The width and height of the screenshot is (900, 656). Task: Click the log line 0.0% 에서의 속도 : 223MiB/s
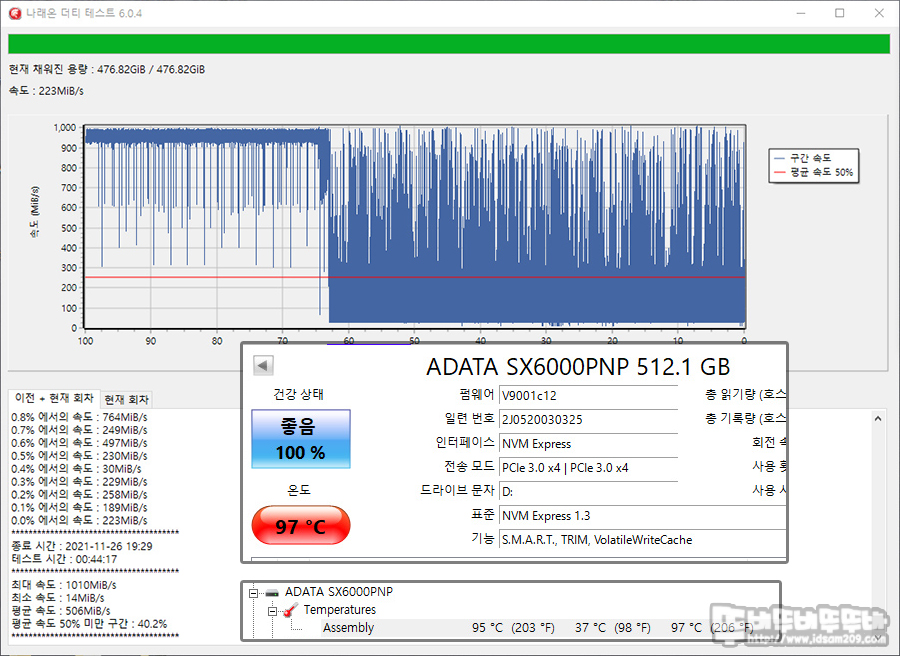[x=79, y=521]
